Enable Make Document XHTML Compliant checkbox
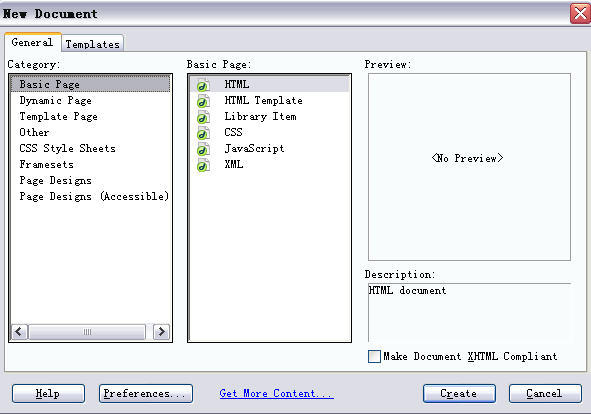 click(374, 356)
